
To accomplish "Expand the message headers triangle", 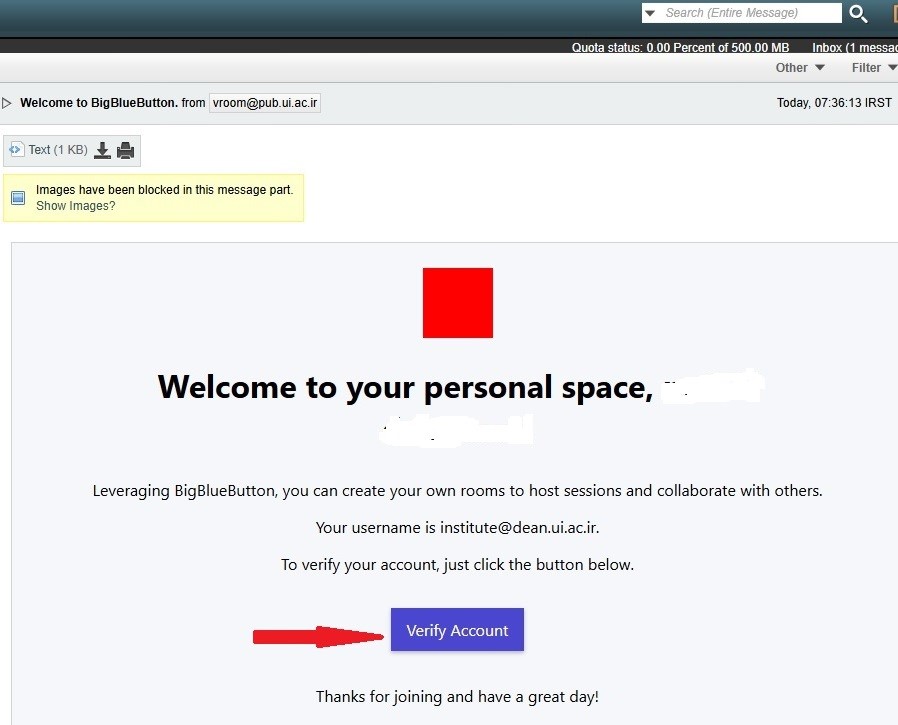I will click(7, 103).
